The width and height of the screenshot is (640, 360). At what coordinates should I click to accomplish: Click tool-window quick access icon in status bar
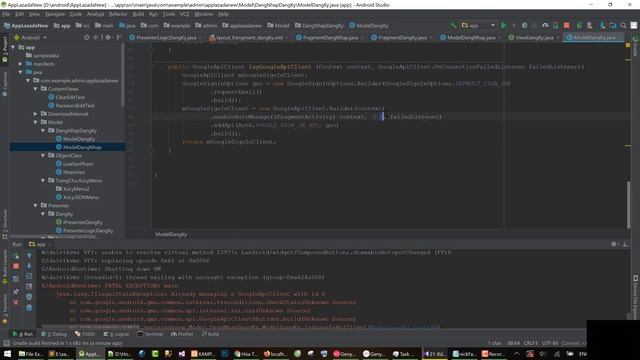coord(6,343)
